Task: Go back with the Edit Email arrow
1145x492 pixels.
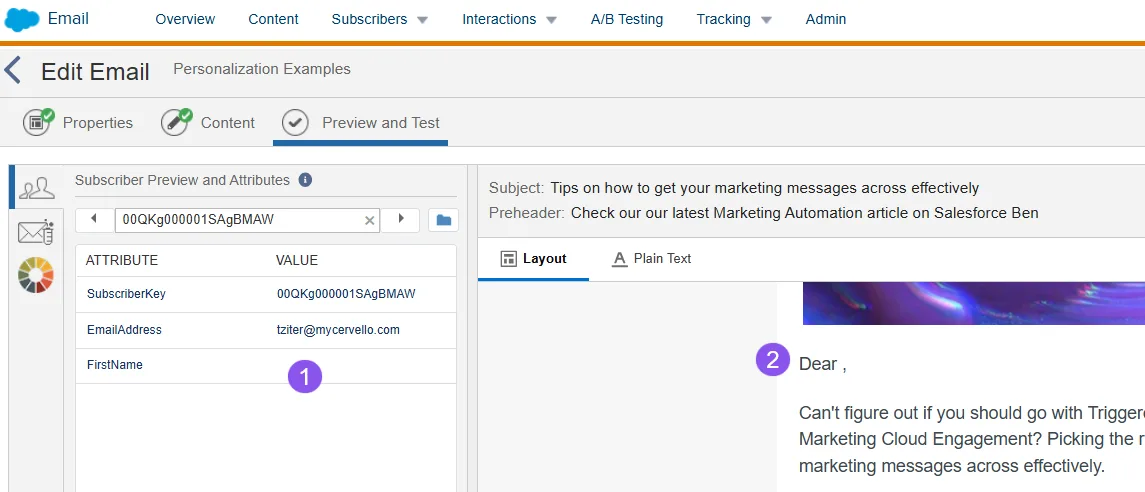Action: (12, 72)
